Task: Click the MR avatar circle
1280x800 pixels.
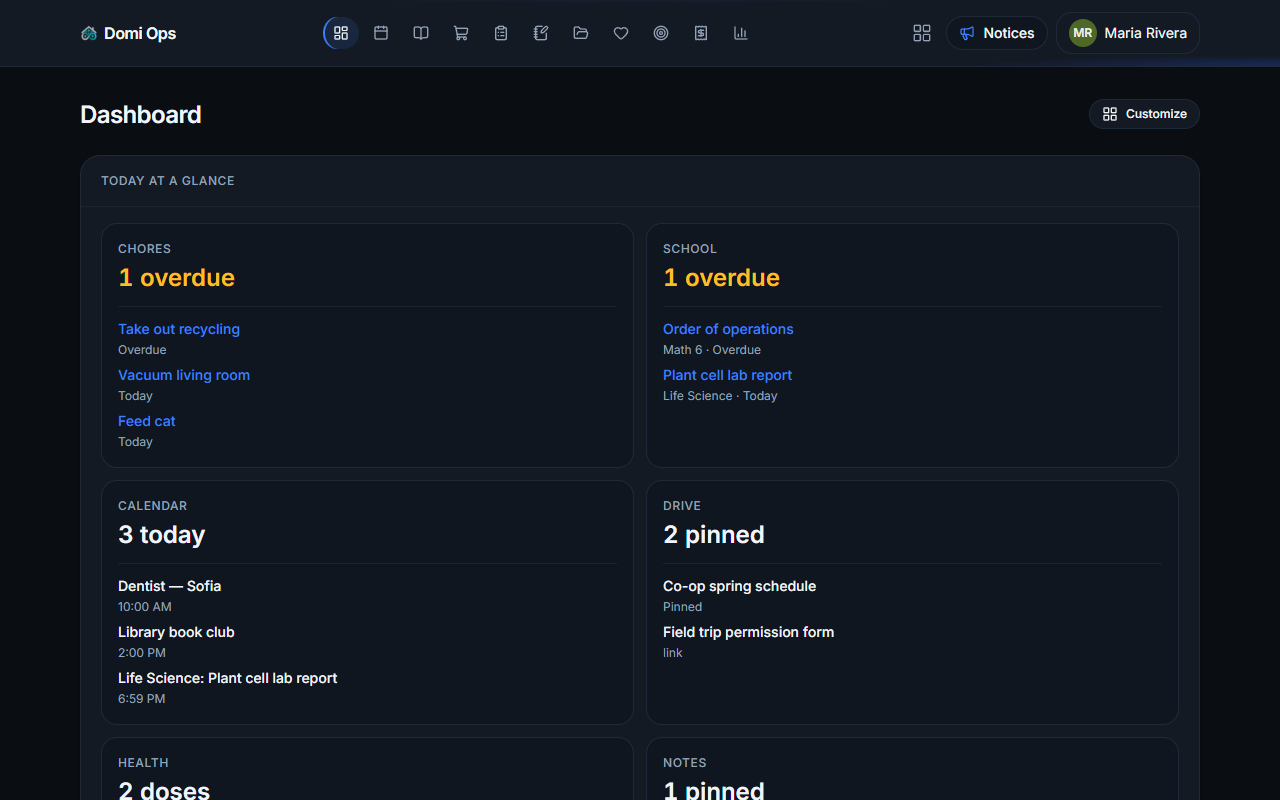Action: point(1083,33)
